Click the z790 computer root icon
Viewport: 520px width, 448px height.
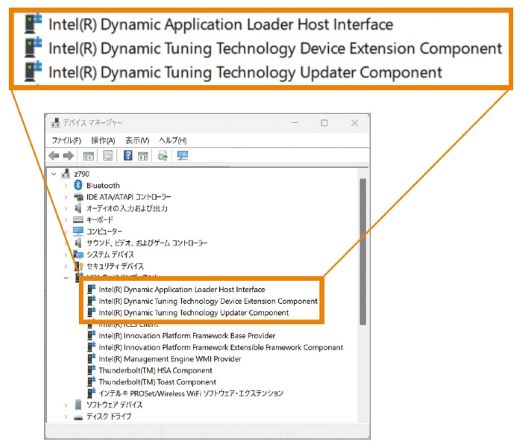point(66,174)
